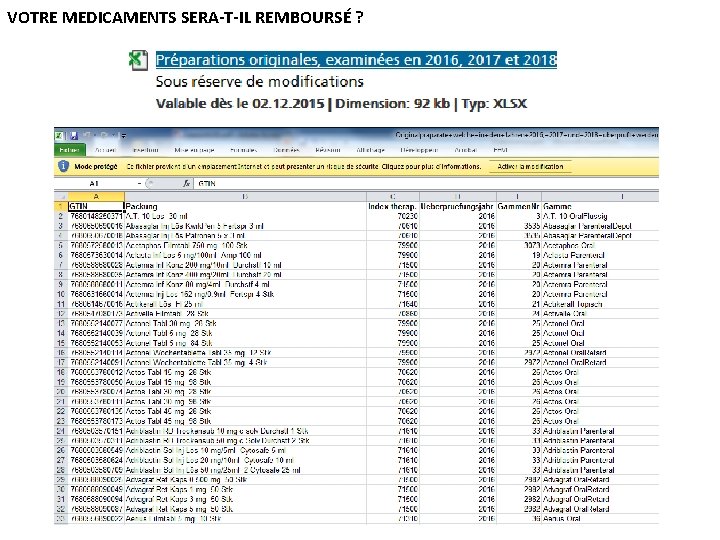Click the Excel logo in the title bar

[59, 135]
